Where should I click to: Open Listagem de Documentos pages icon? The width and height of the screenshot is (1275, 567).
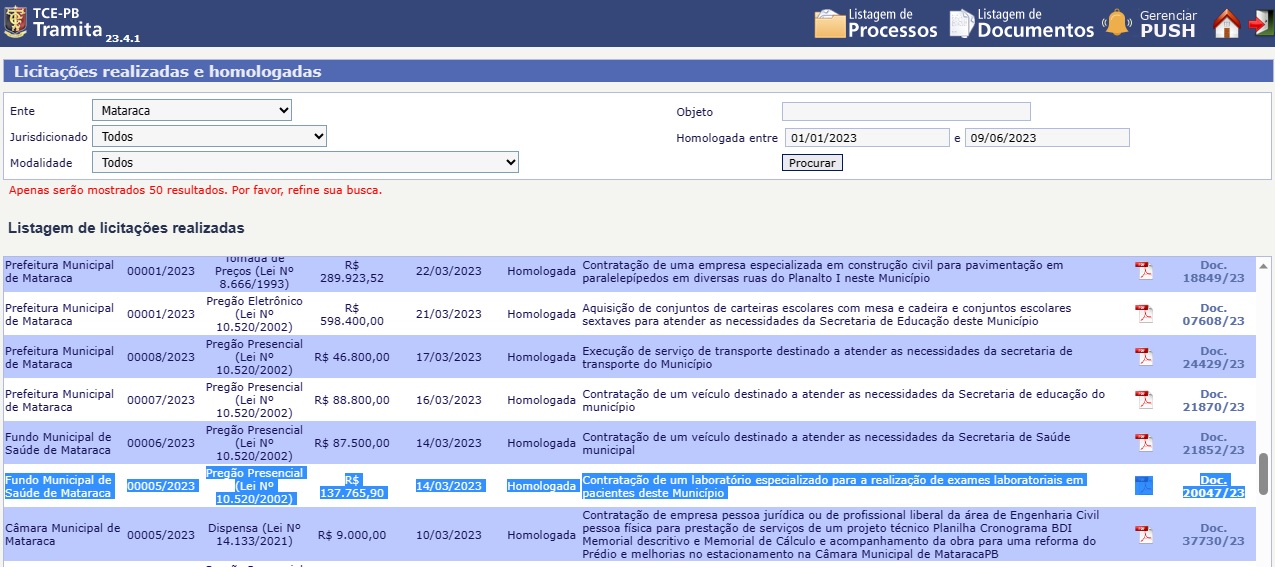[961, 23]
